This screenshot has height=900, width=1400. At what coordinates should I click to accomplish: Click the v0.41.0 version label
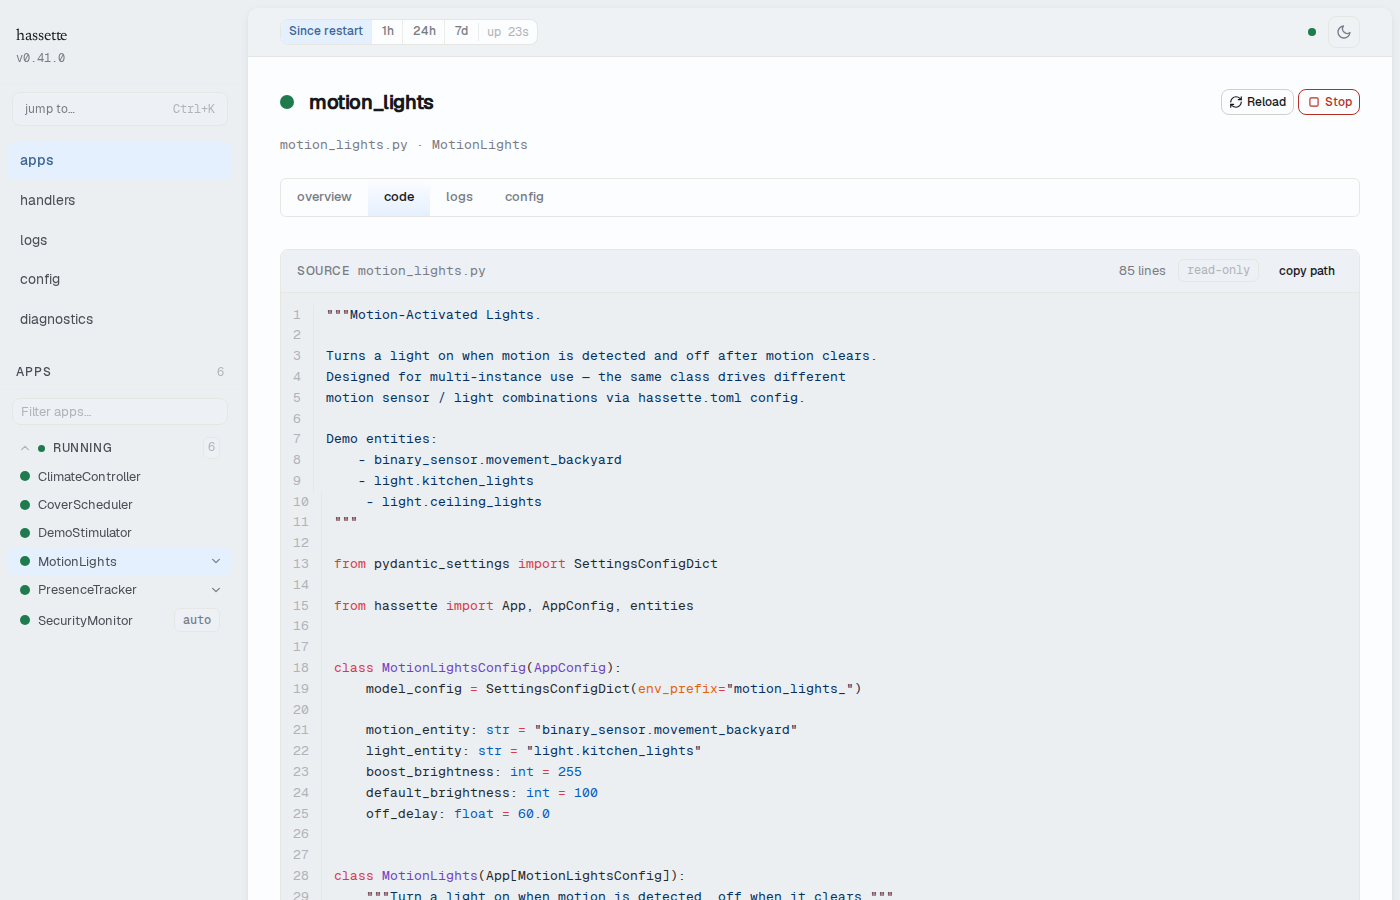pos(41,58)
